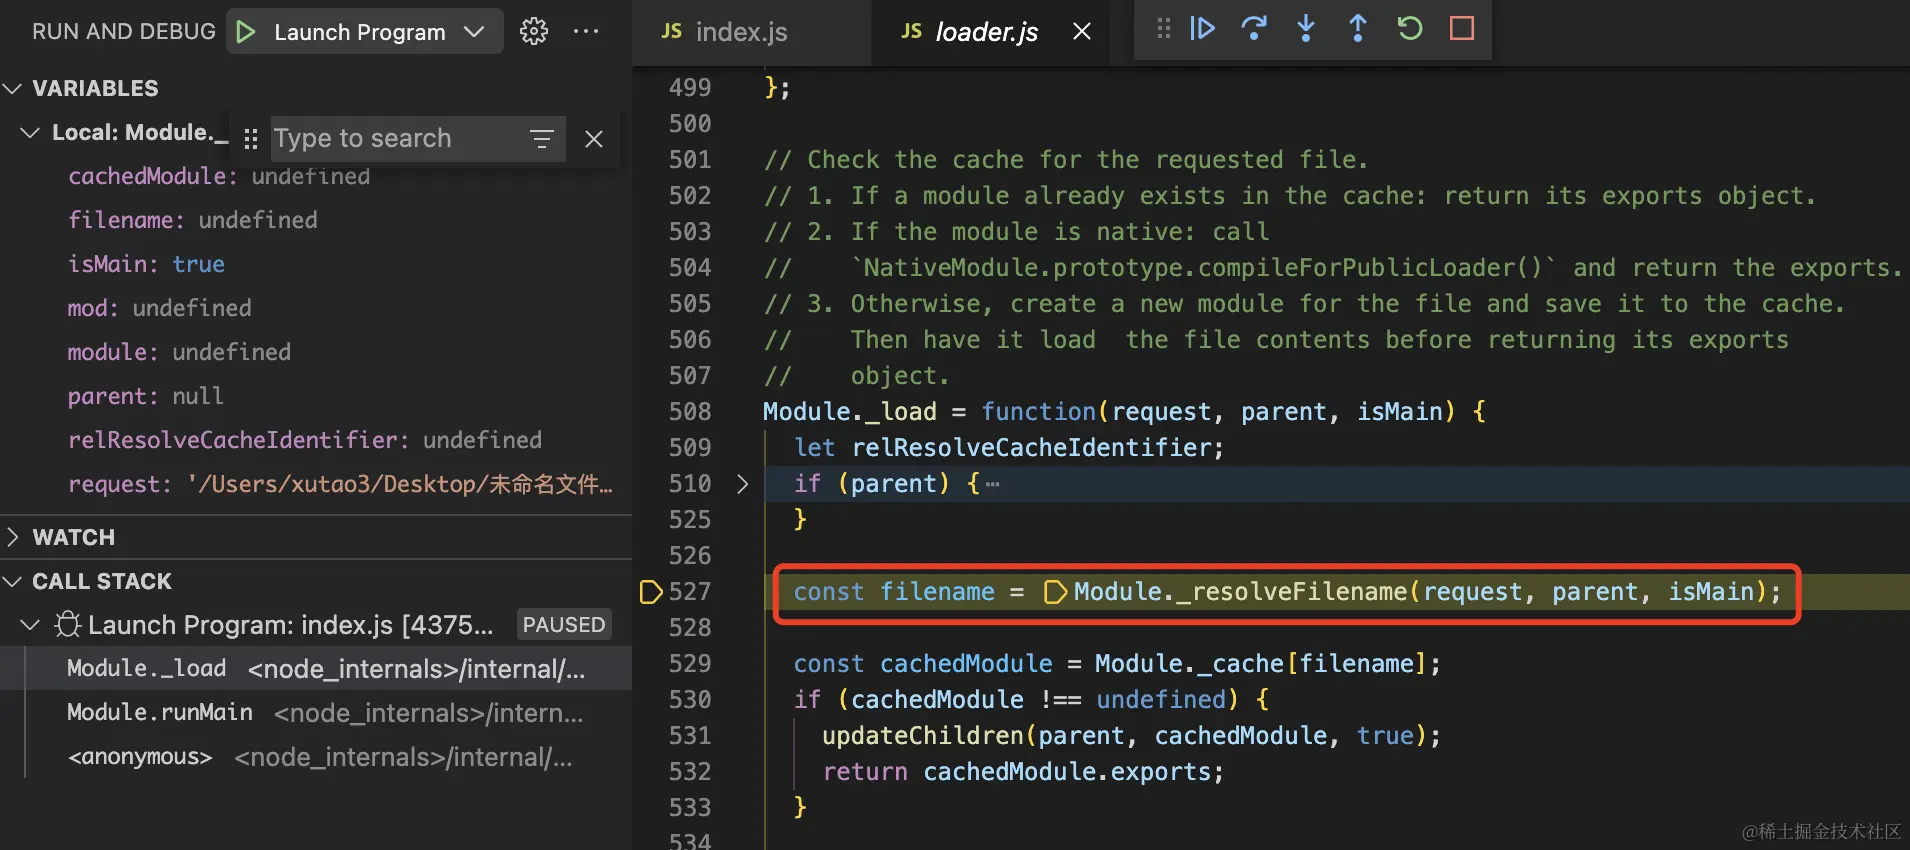The width and height of the screenshot is (1910, 850).
Task: Click the inline breakpoint before Module._resolveFilename
Action: 1054,592
